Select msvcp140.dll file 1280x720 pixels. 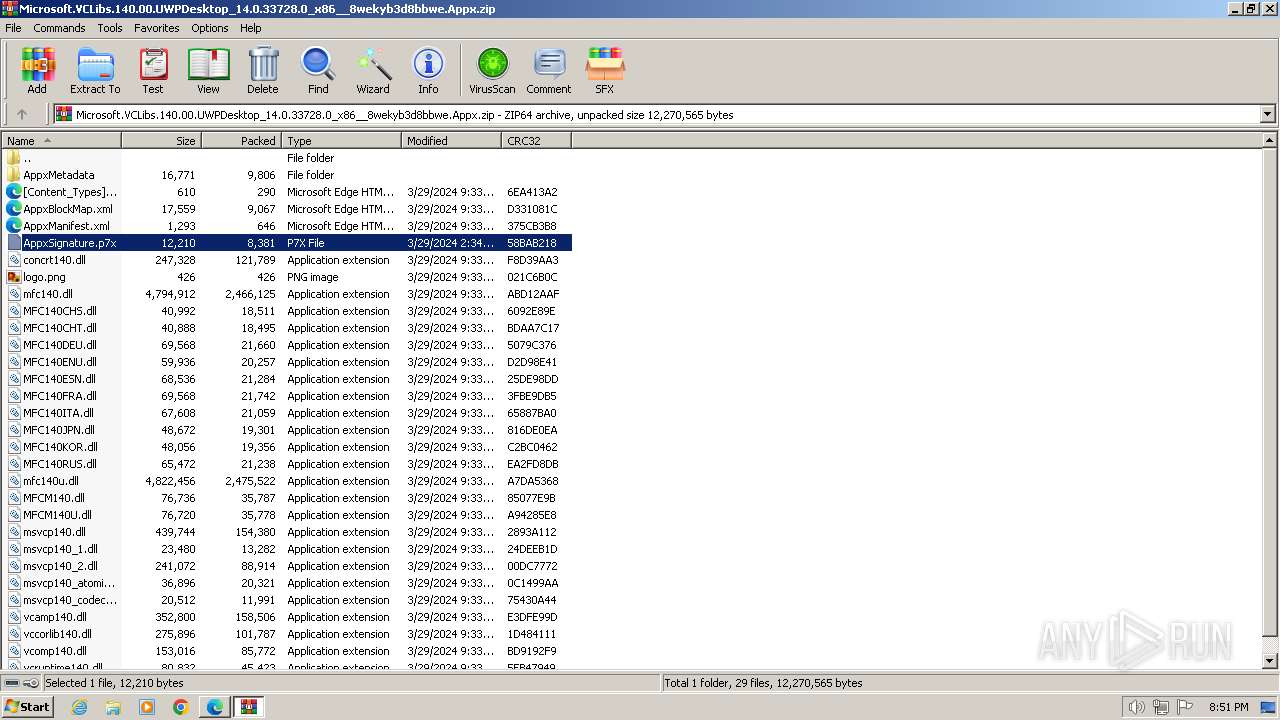click(x=287, y=532)
